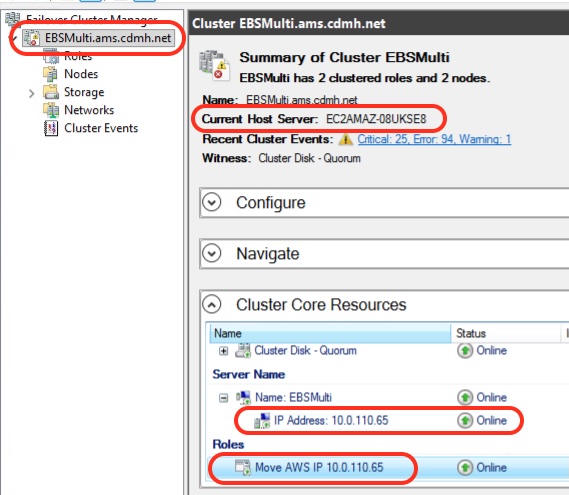Click Online status icon for Name: EBSMulti

[465, 397]
